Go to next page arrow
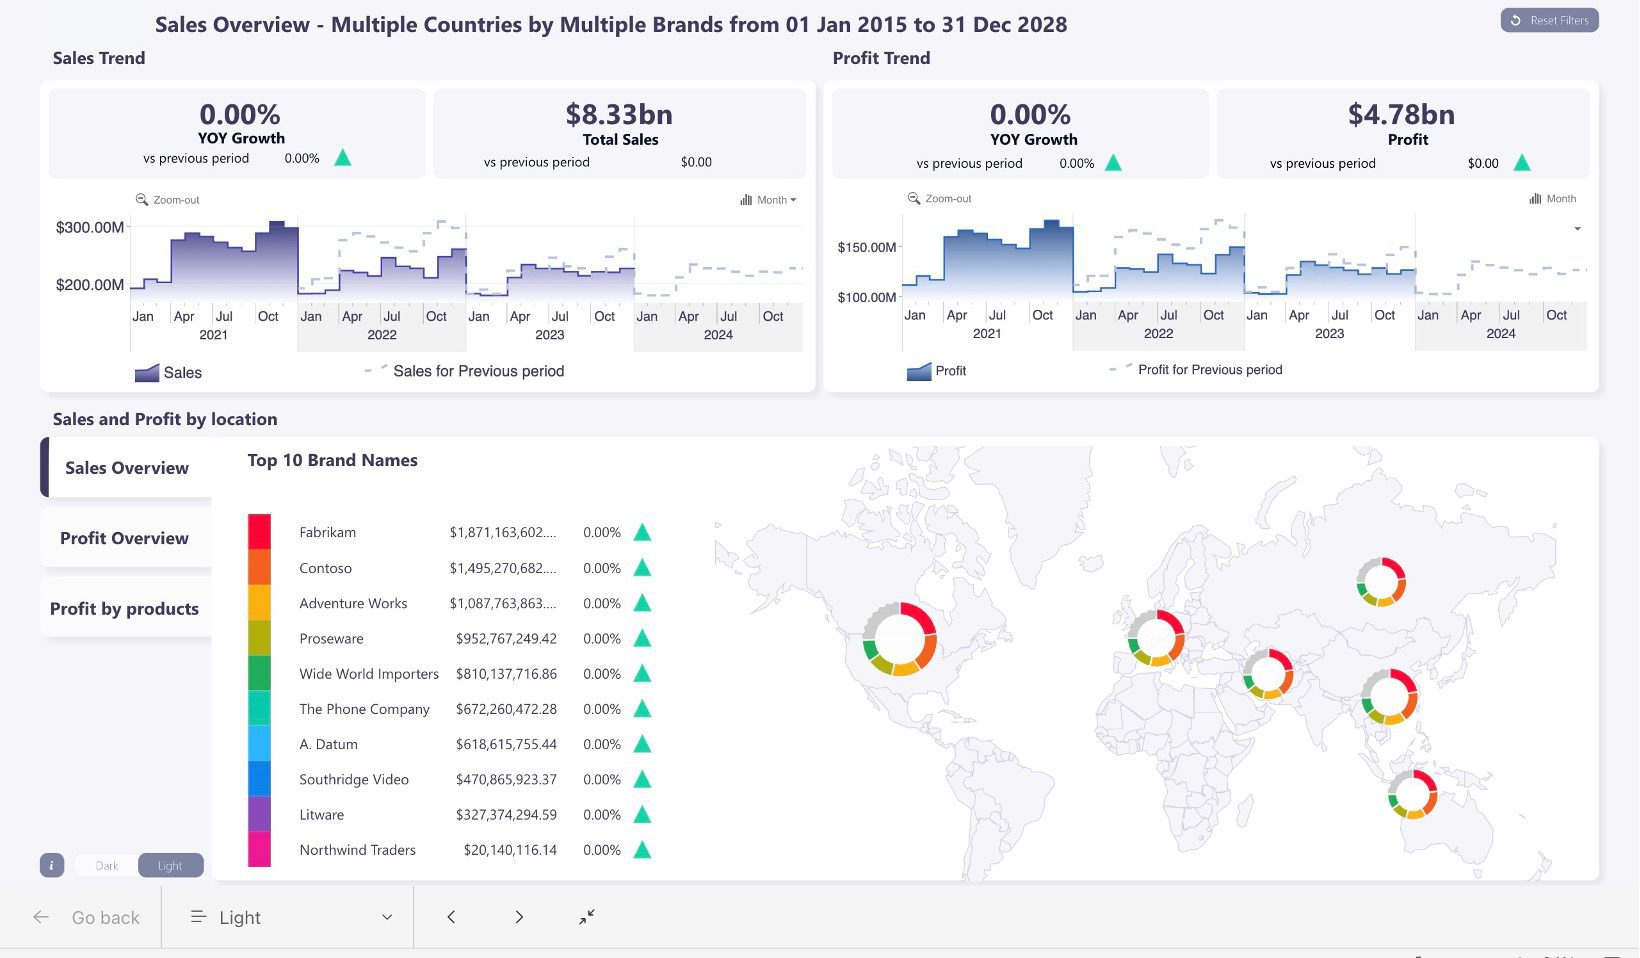Image resolution: width=1640 pixels, height=958 pixels. [519, 917]
